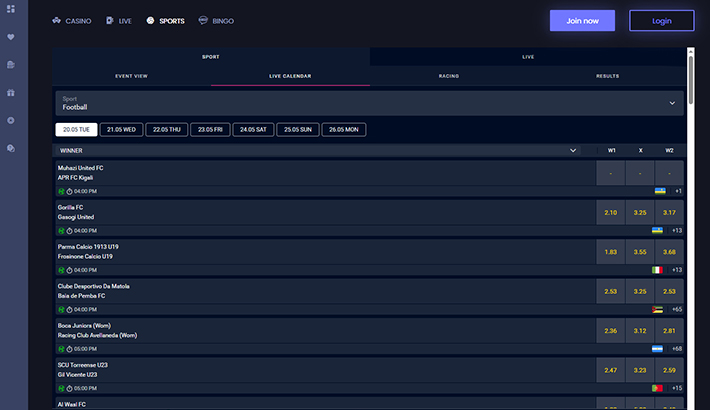The width and height of the screenshot is (710, 410).
Task: Click the chat support icon in sidebar
Action: (x=11, y=149)
